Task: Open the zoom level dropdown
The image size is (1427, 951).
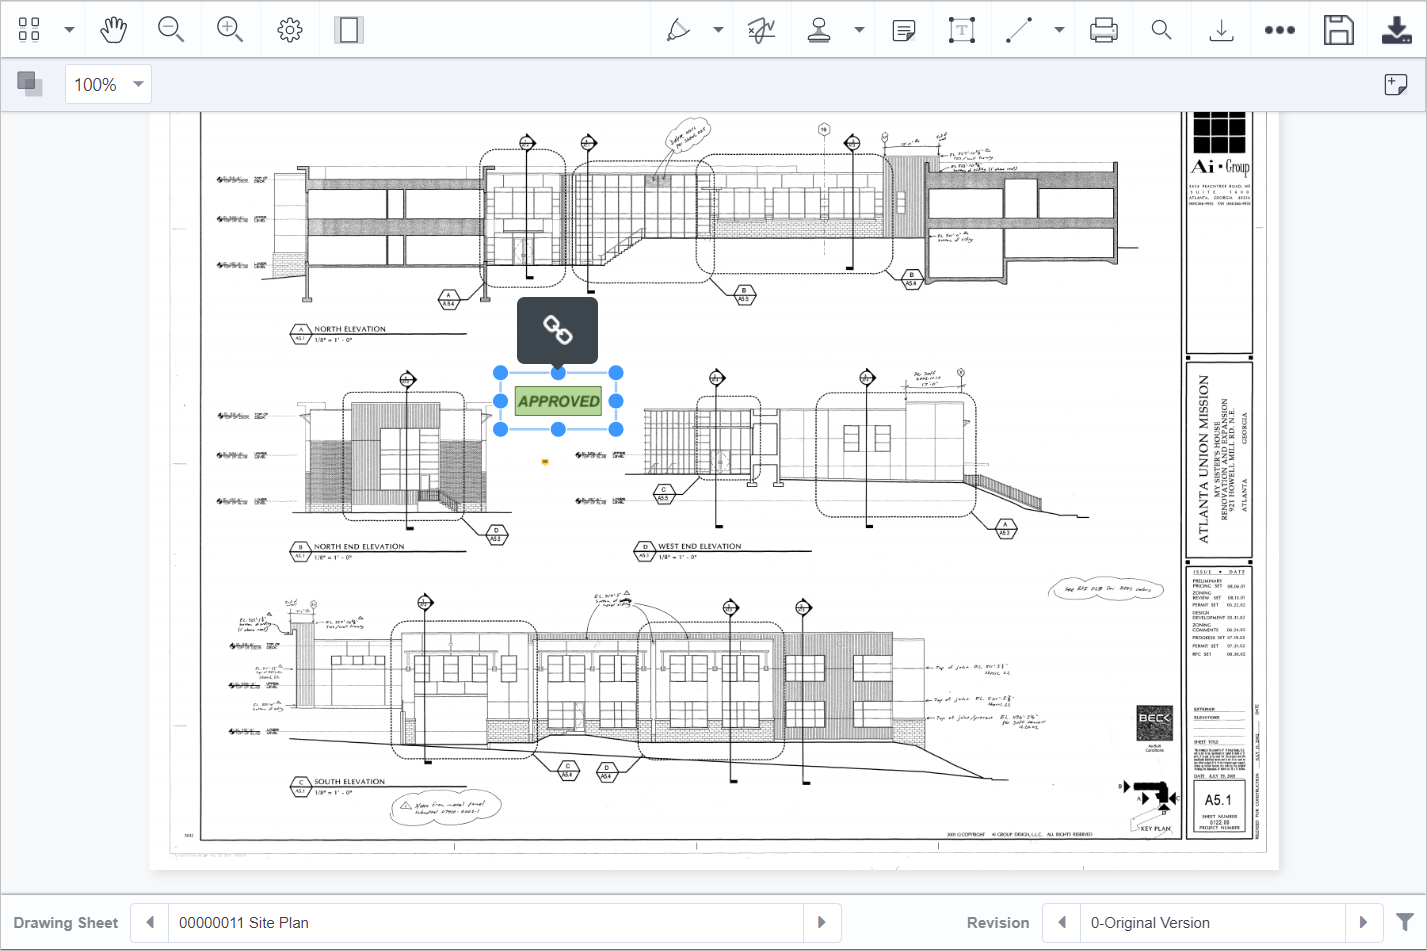Action: 138,84
